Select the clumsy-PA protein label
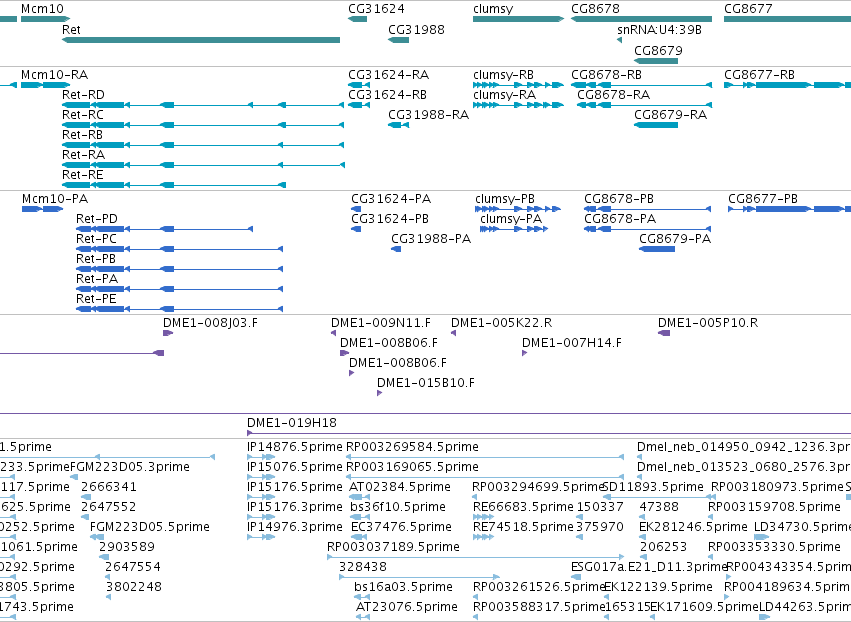 tap(511, 219)
